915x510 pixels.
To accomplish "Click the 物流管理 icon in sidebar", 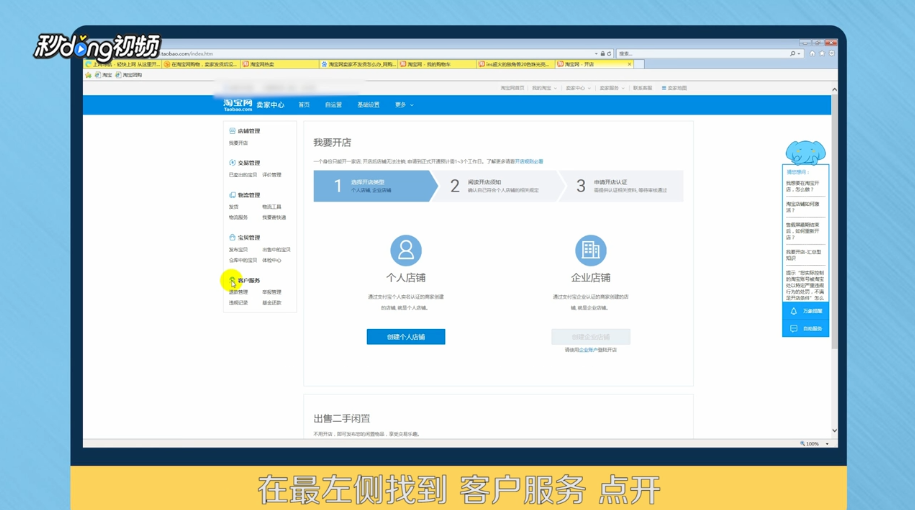I will (x=232, y=195).
